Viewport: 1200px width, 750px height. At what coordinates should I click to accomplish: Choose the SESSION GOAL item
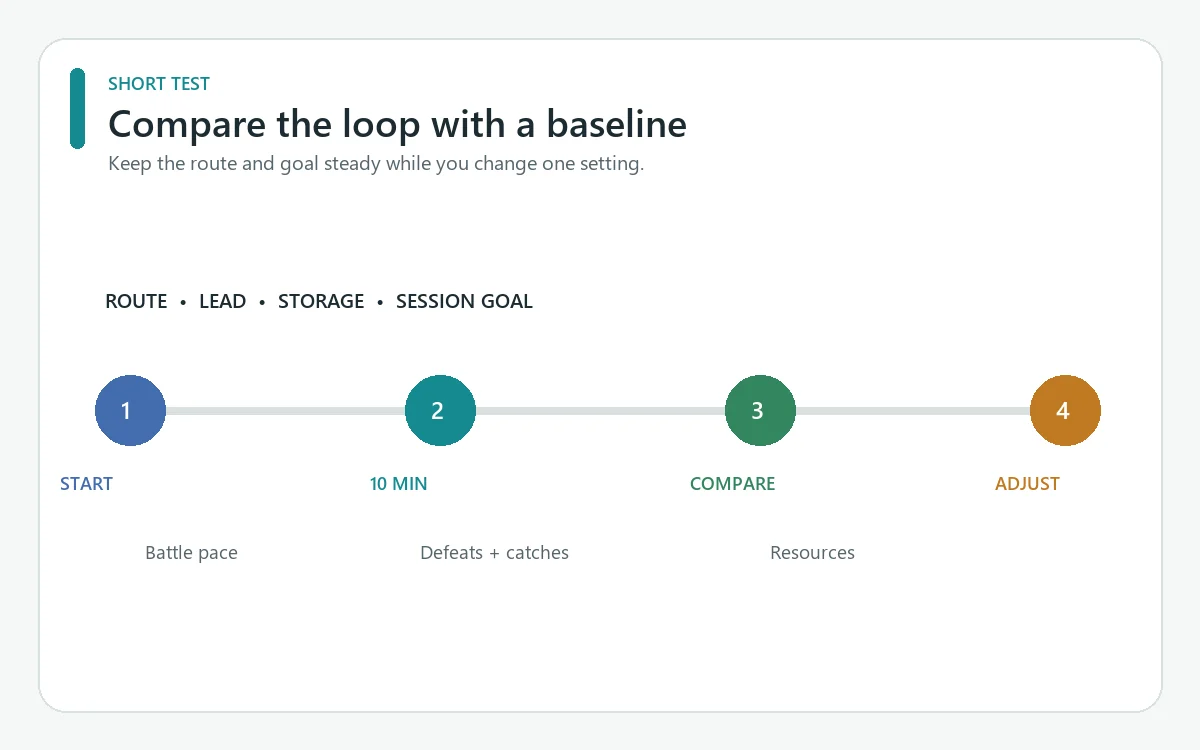coord(464,301)
